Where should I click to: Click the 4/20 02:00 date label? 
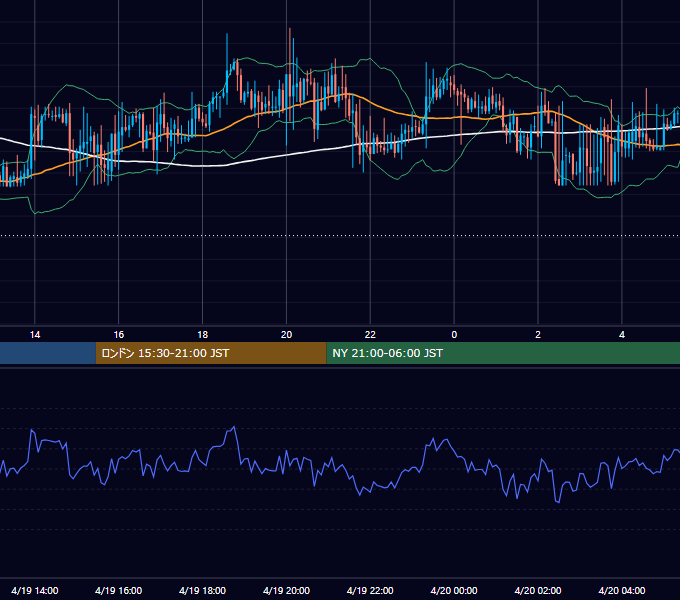538,590
